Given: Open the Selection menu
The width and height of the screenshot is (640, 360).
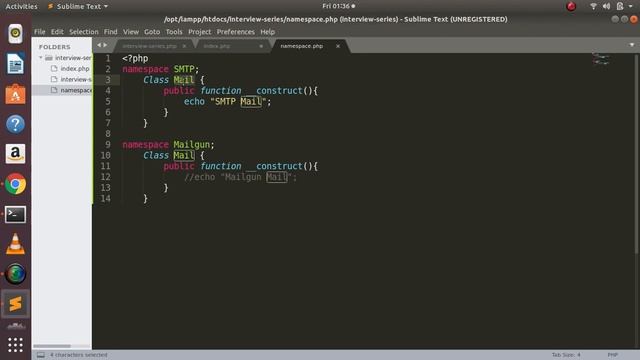Looking at the screenshot, I should coord(84,32).
